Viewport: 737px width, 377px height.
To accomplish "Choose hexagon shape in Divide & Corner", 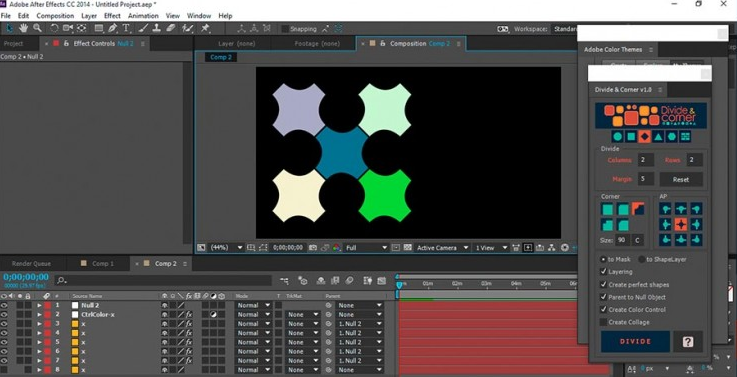I will (x=672, y=137).
